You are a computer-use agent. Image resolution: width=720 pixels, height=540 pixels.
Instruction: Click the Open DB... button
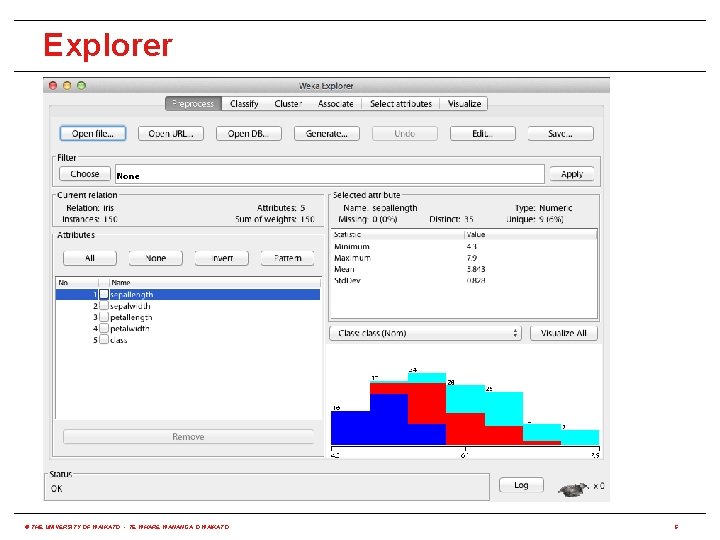point(248,134)
